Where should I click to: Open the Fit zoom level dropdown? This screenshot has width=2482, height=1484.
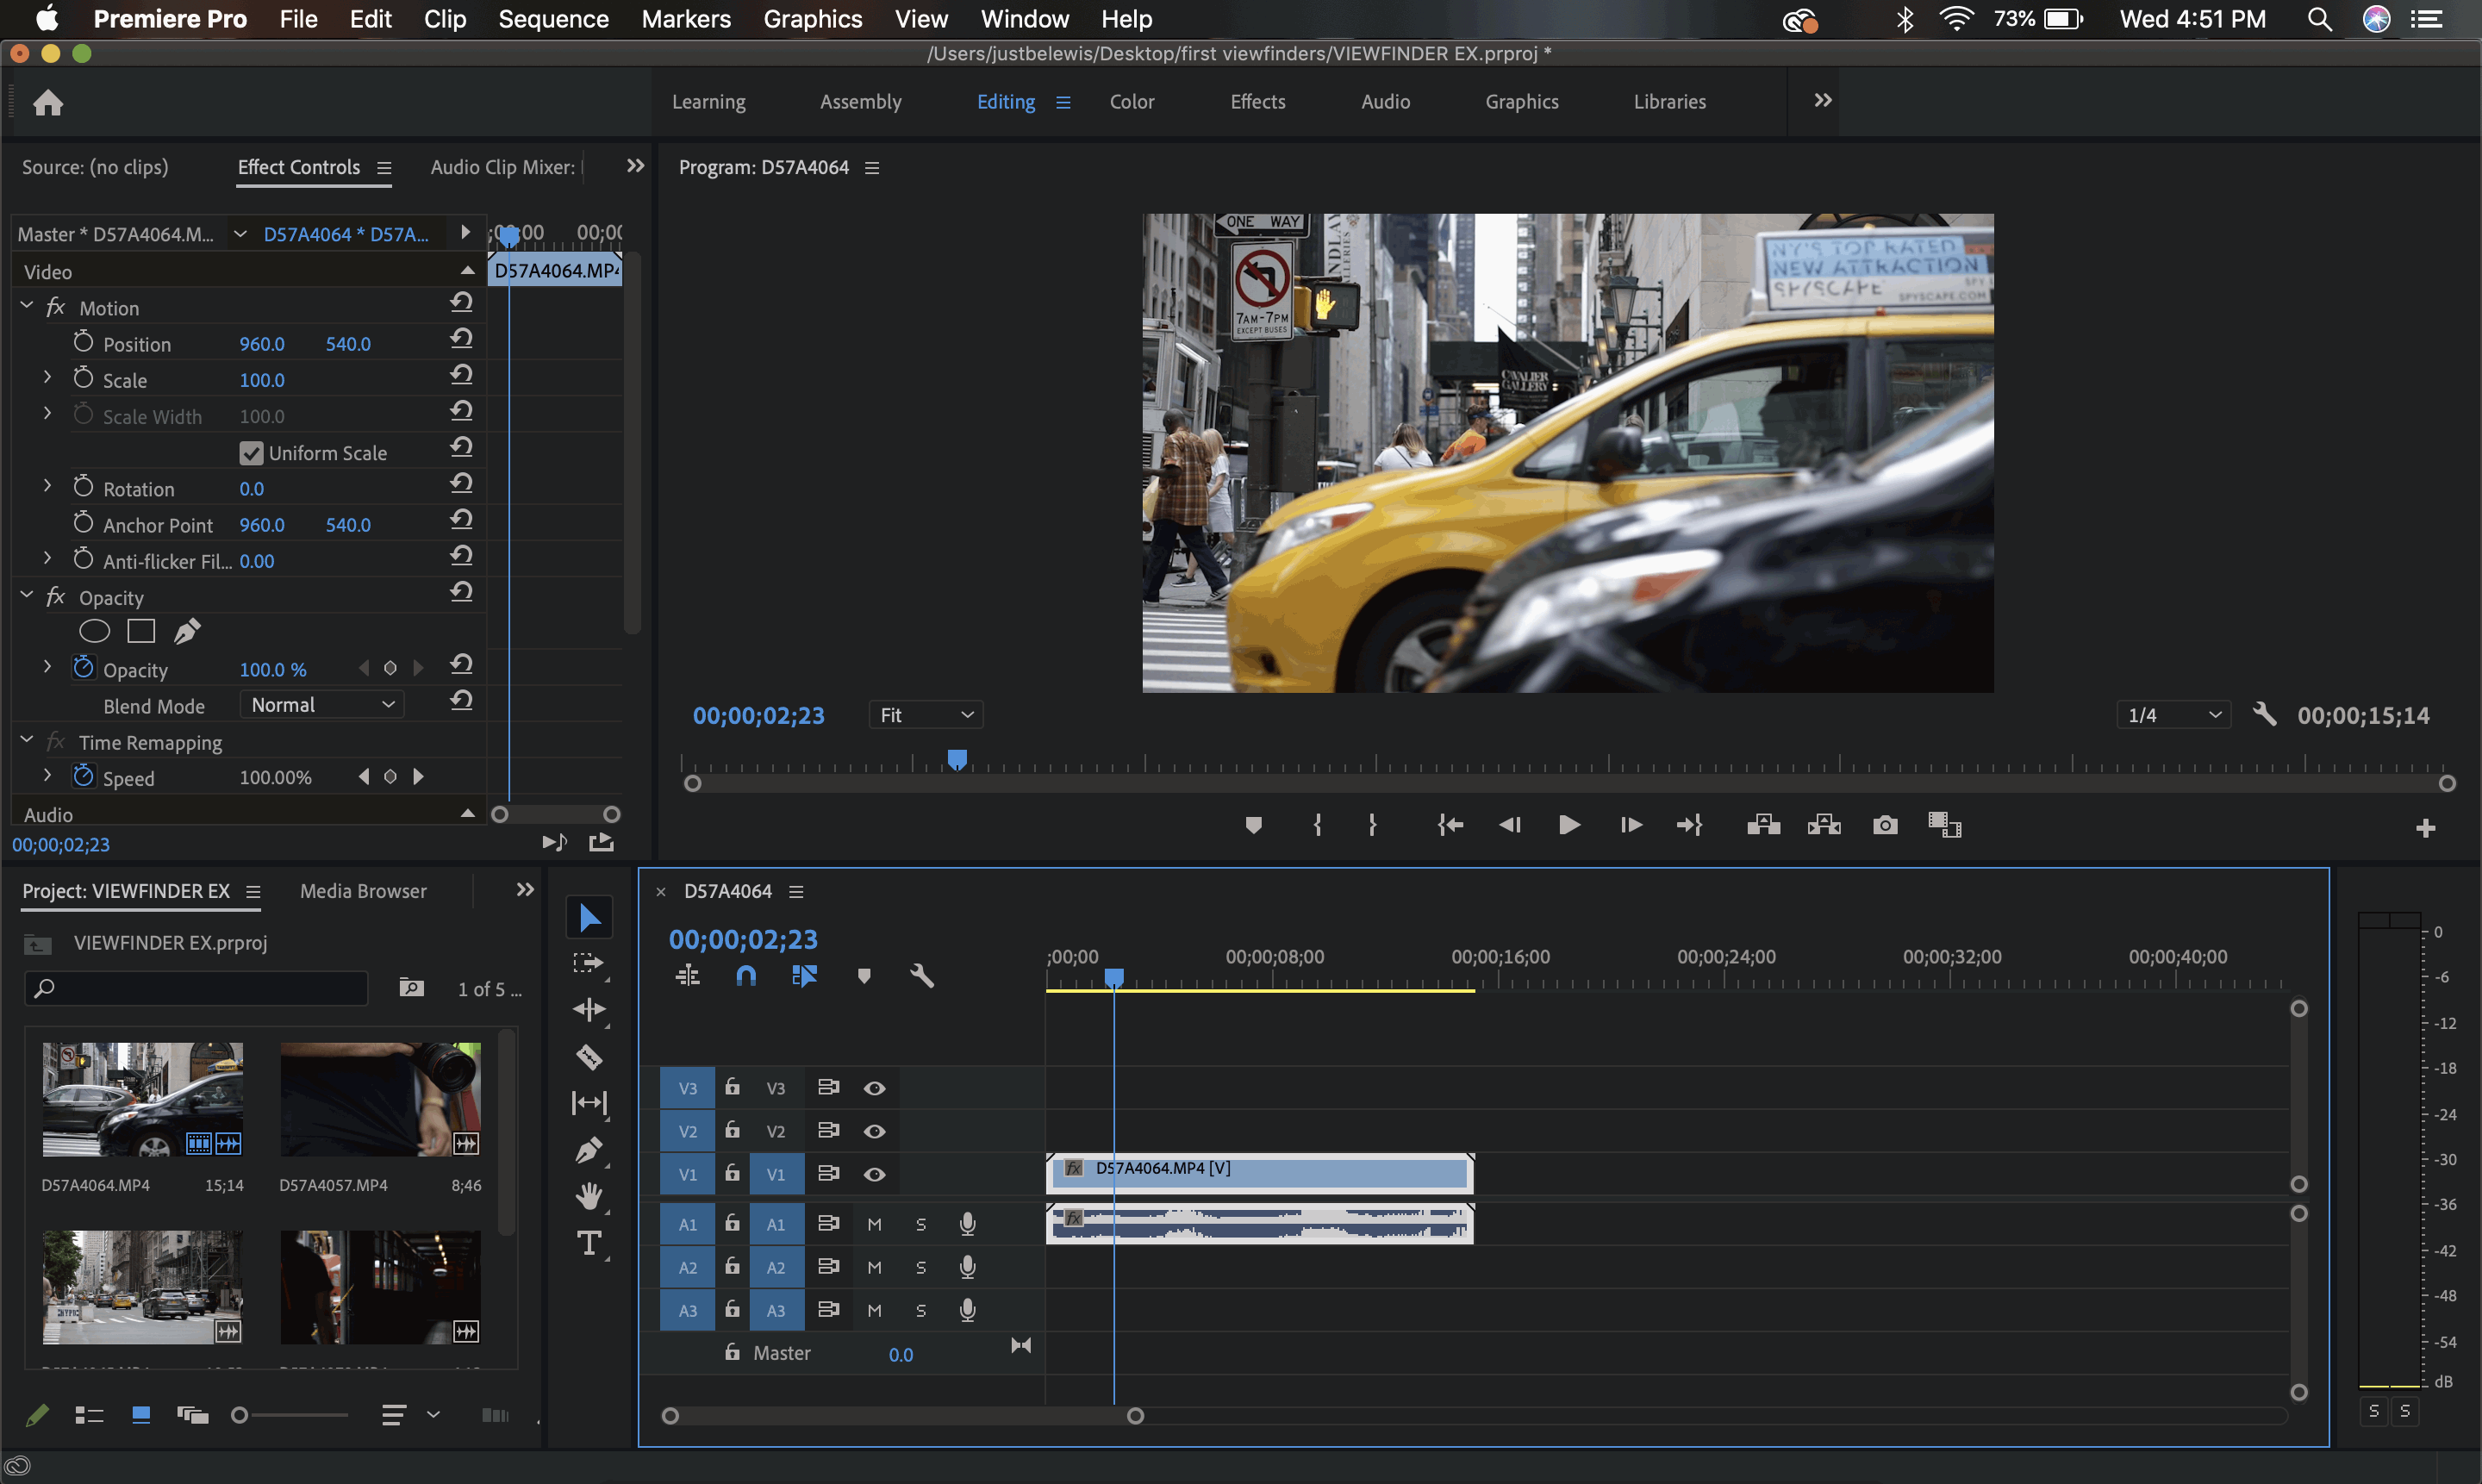pos(925,715)
